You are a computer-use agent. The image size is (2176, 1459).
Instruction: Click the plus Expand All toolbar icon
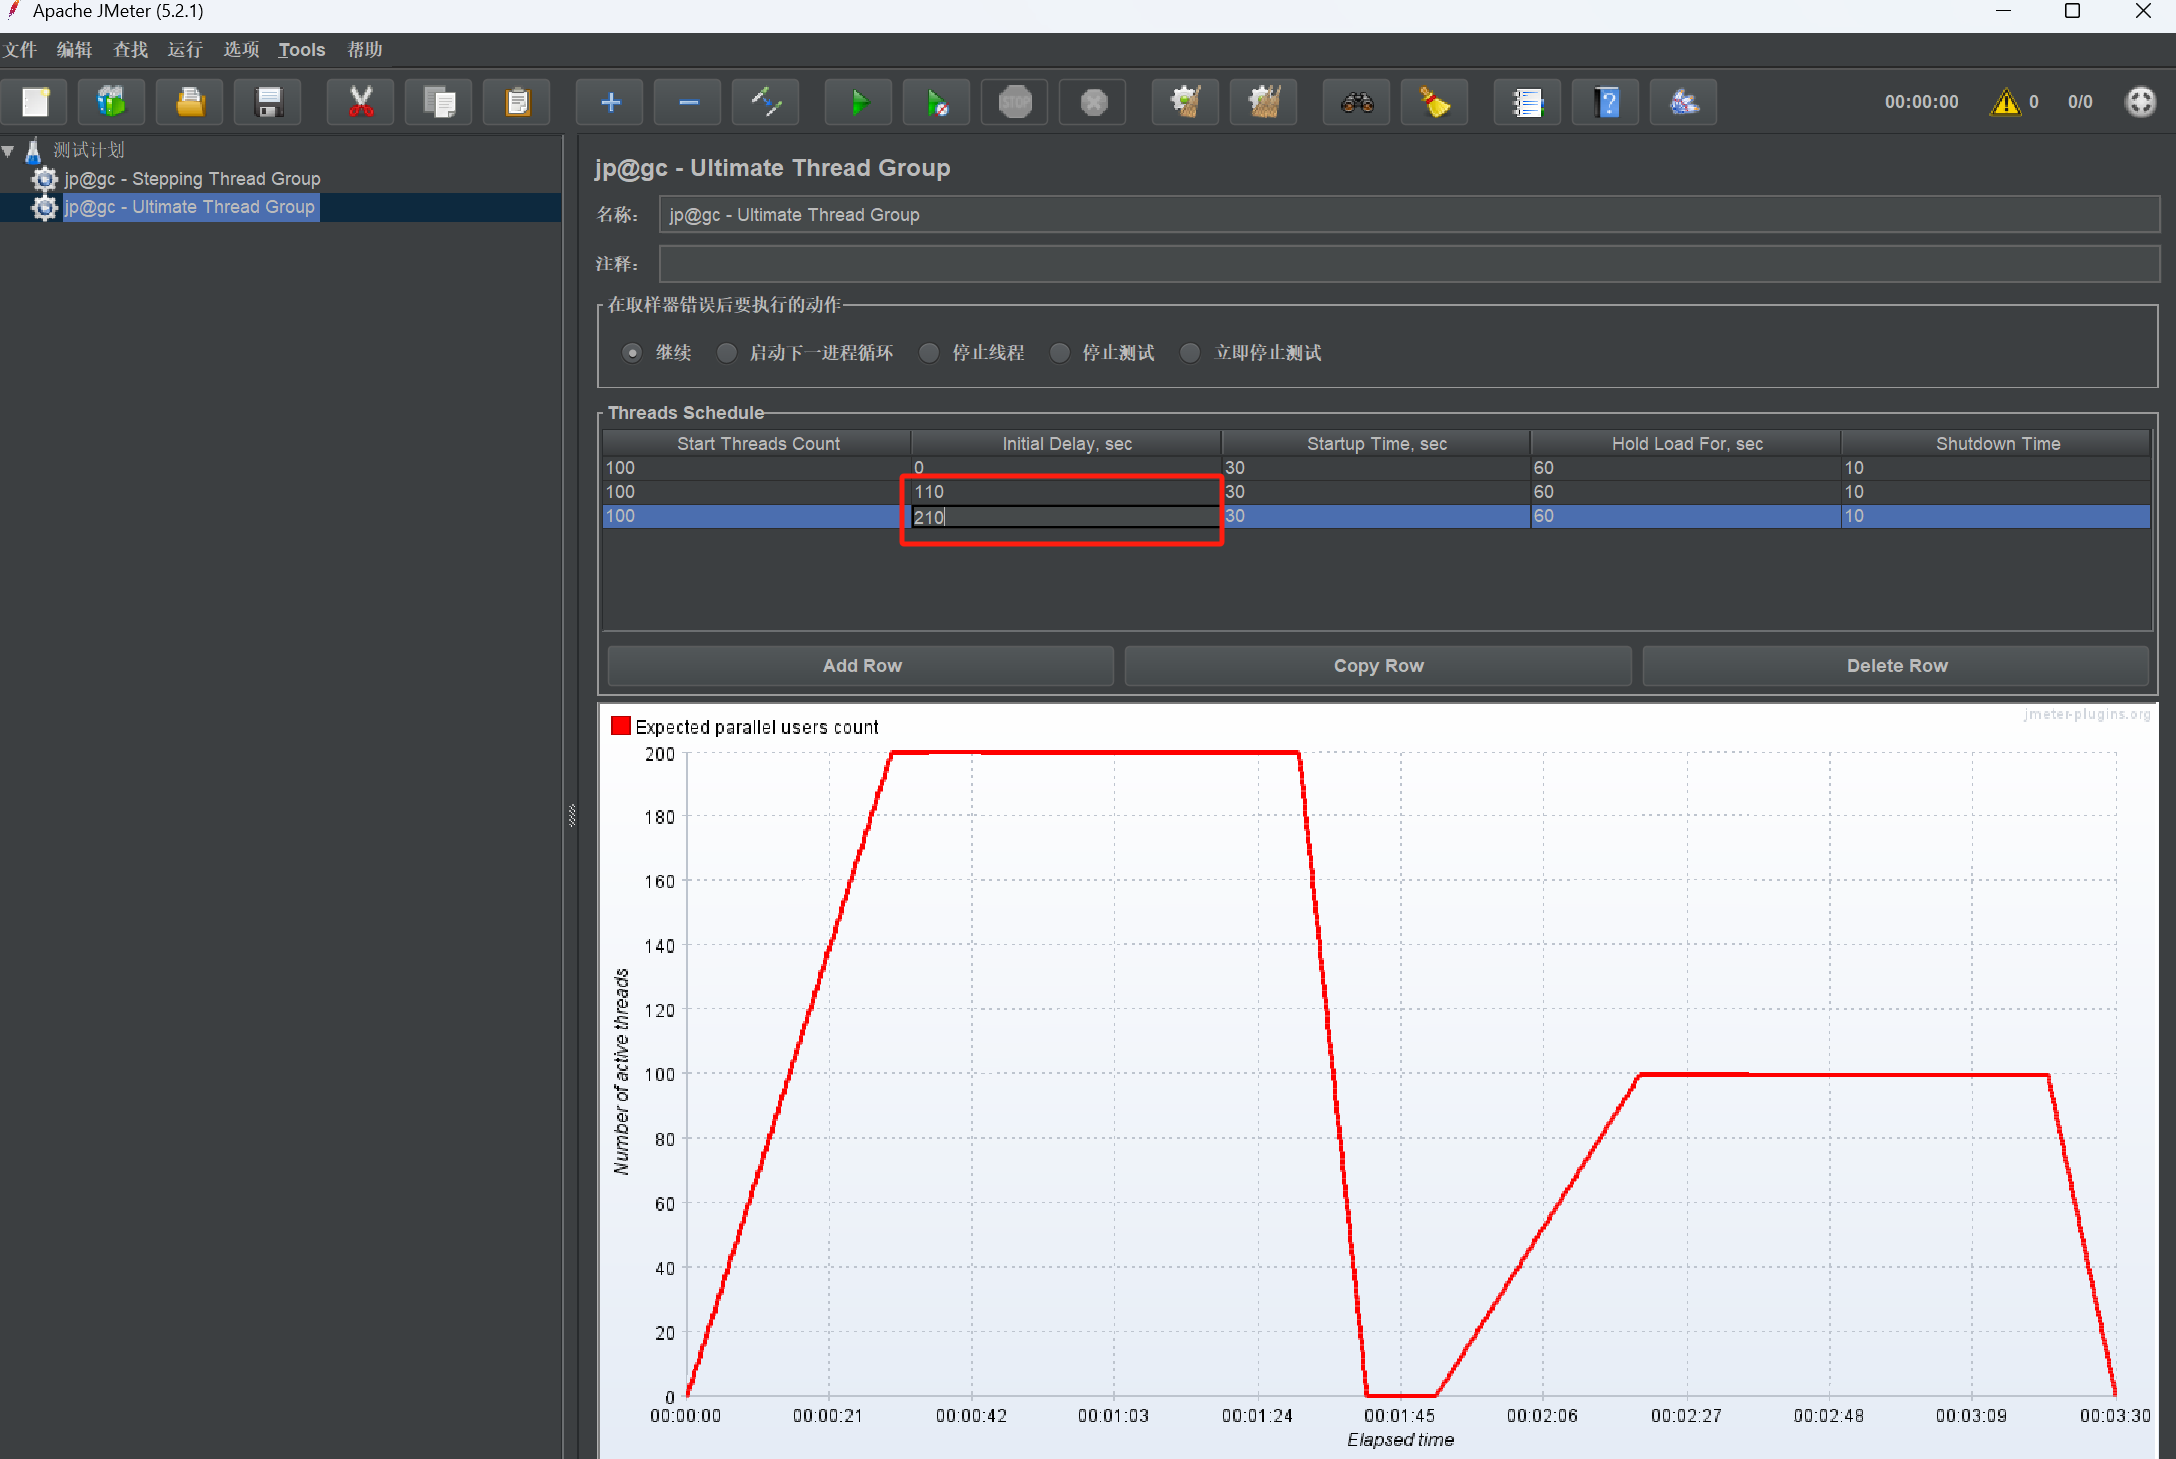coord(610,102)
